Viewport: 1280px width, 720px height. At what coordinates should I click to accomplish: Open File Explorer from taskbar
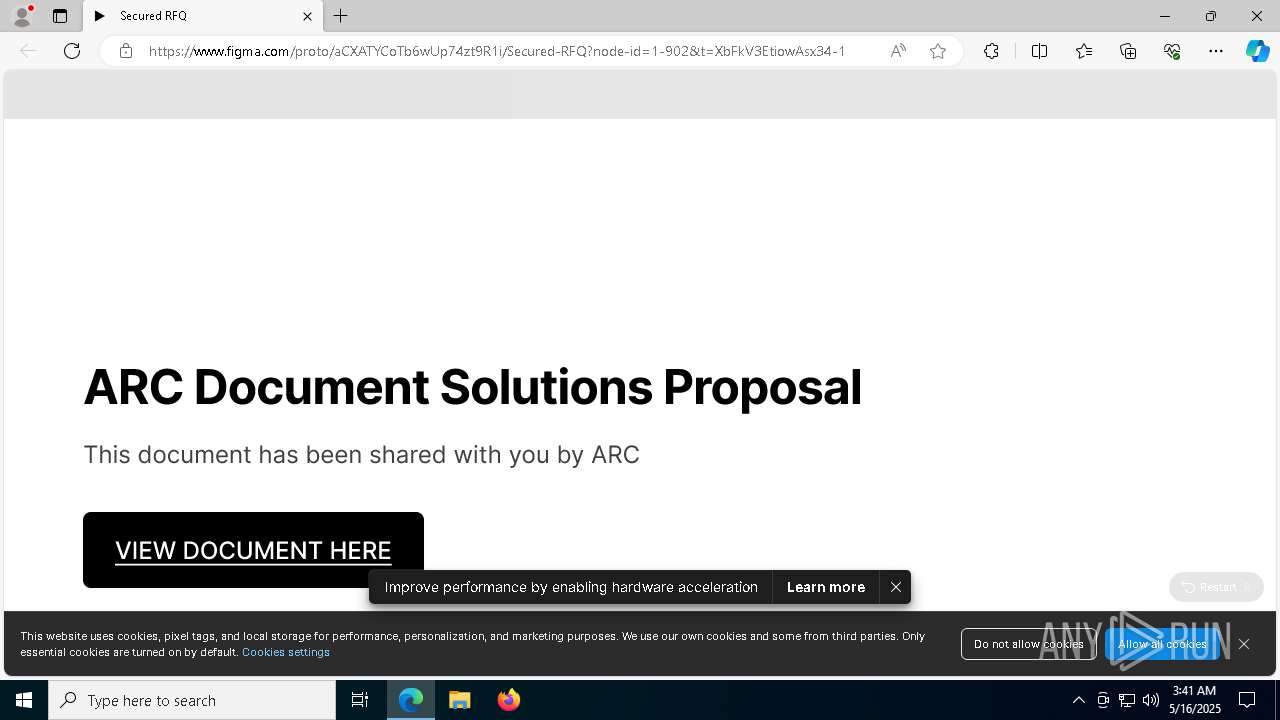coord(460,700)
